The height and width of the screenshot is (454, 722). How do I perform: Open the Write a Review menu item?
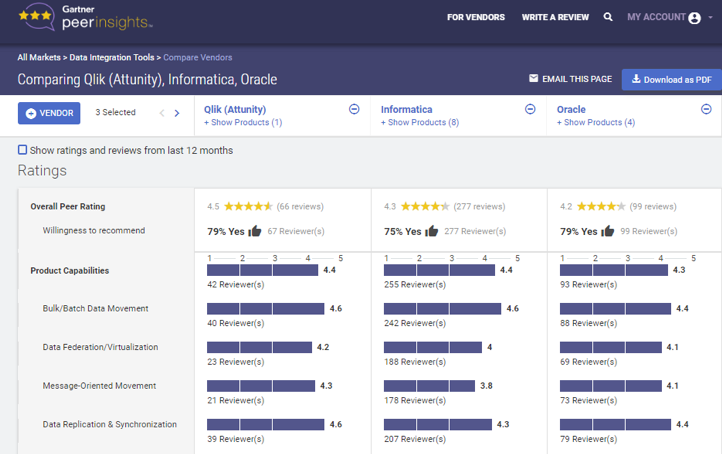(x=554, y=17)
